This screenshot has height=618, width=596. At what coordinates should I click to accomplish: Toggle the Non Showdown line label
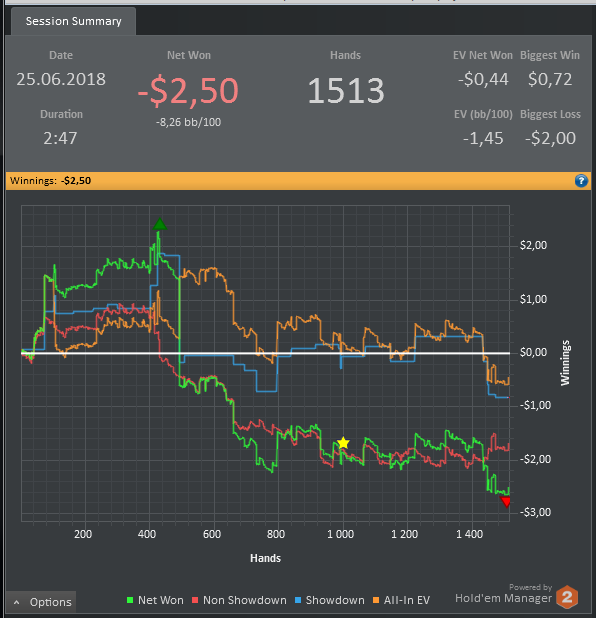(x=245, y=600)
